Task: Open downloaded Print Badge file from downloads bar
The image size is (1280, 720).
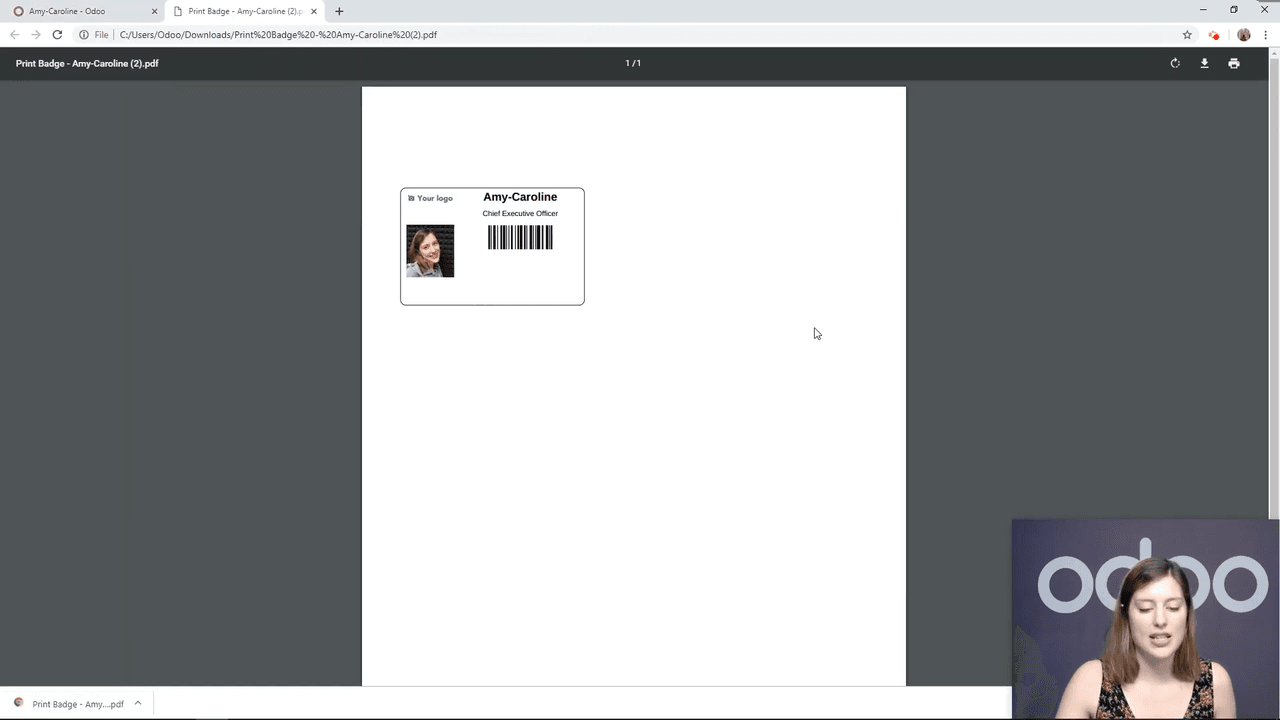Action: point(70,704)
